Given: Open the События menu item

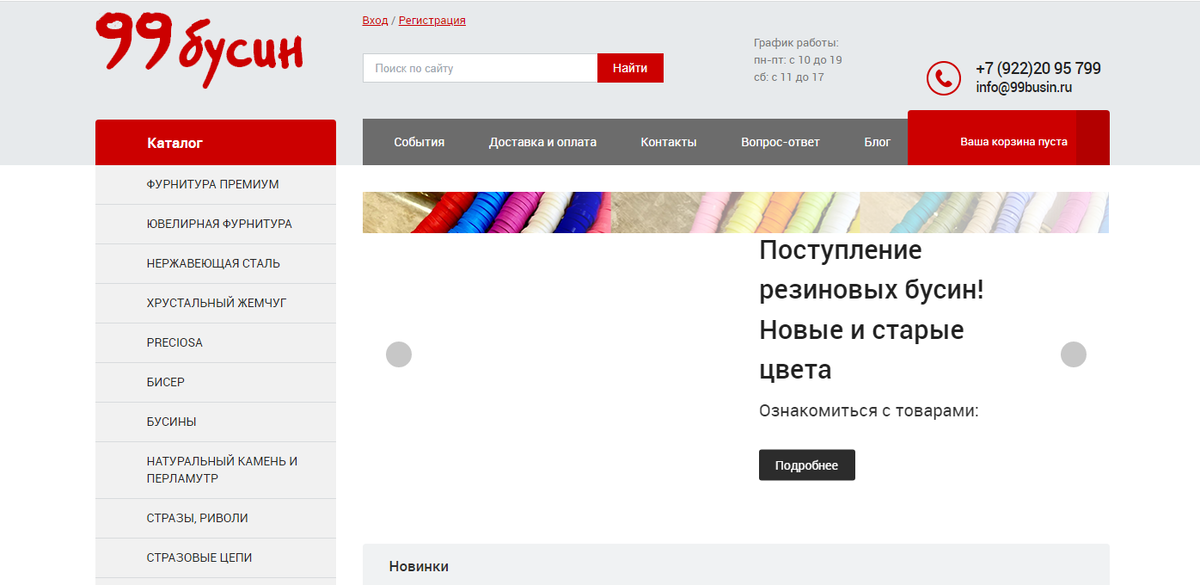Looking at the screenshot, I should click(419, 142).
